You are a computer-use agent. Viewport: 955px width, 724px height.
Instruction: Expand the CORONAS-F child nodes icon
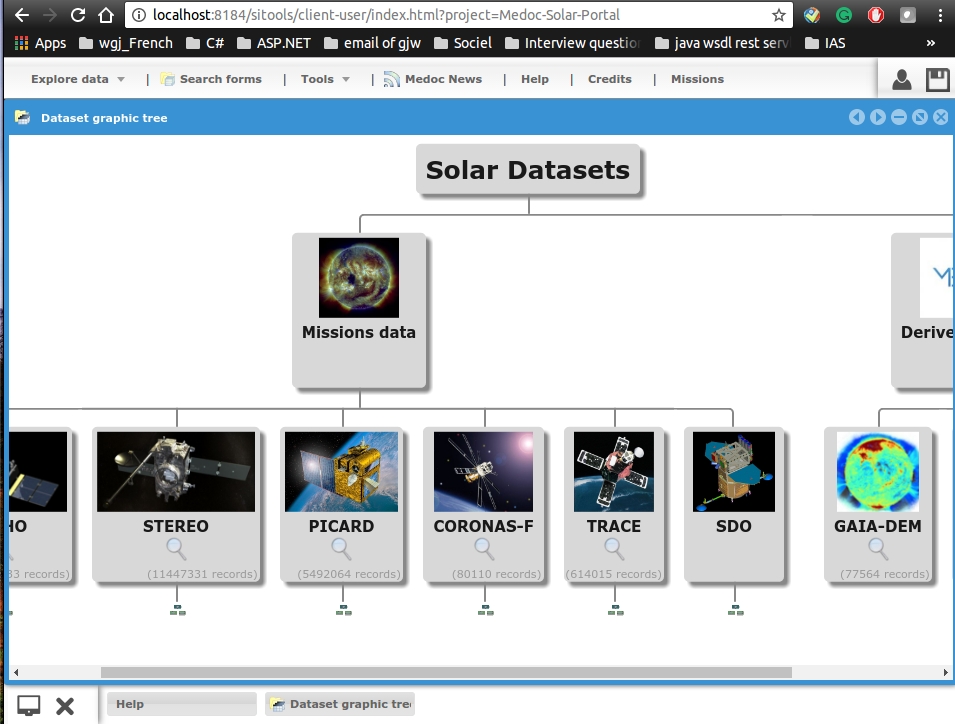(x=485, y=610)
